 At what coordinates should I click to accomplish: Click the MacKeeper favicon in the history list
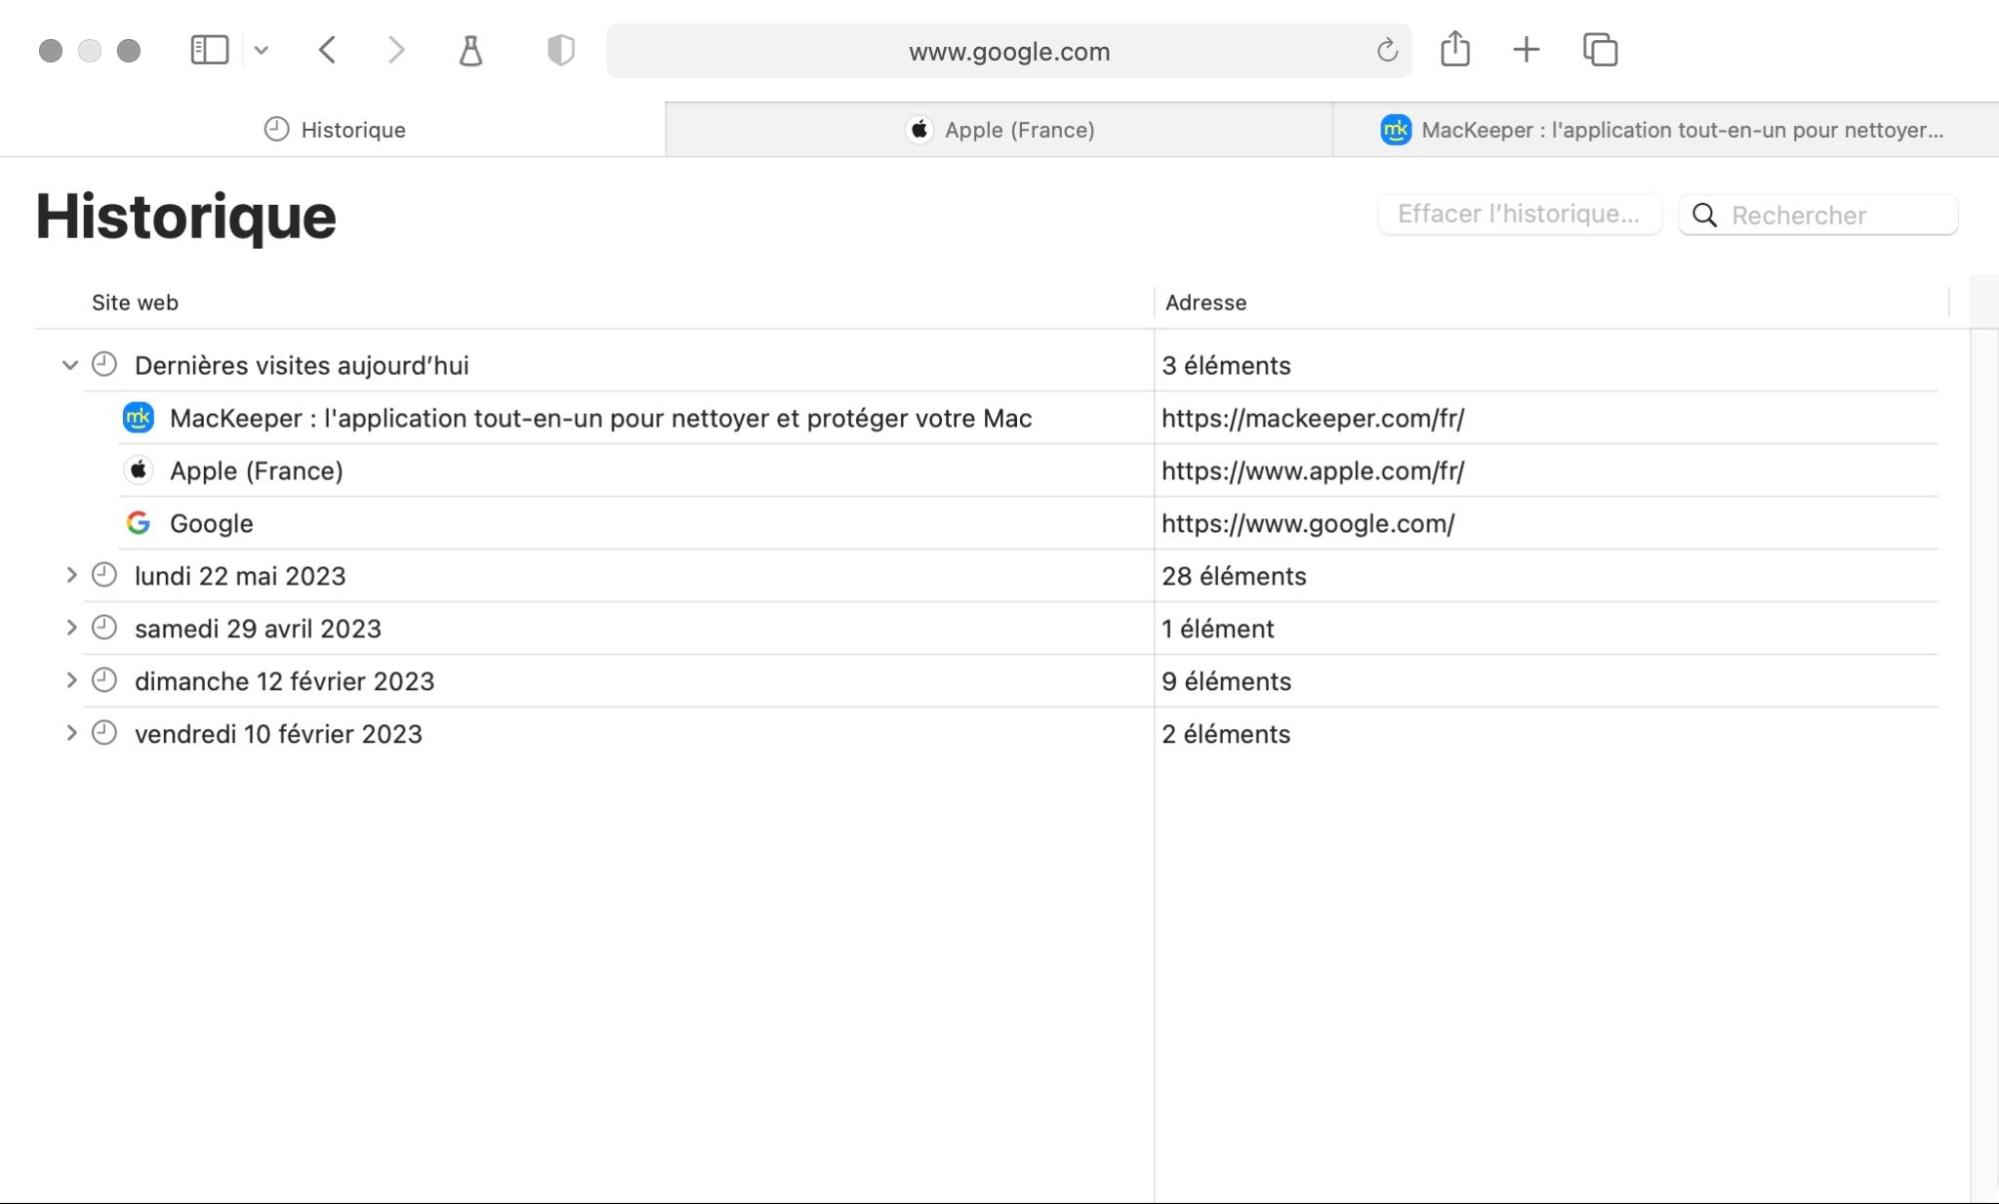138,418
